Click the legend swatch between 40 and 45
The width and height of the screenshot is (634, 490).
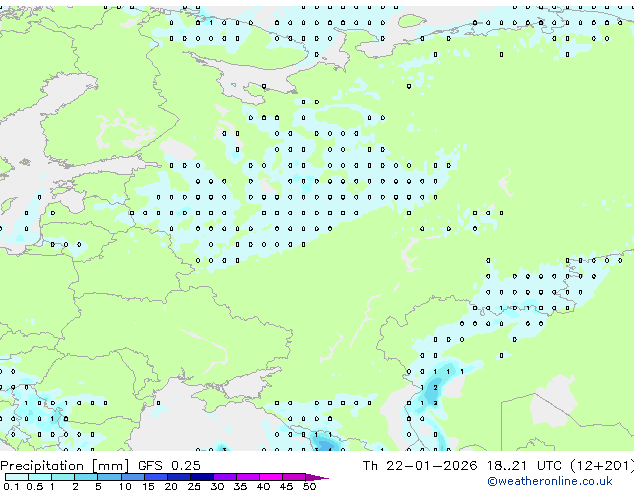[271, 477]
